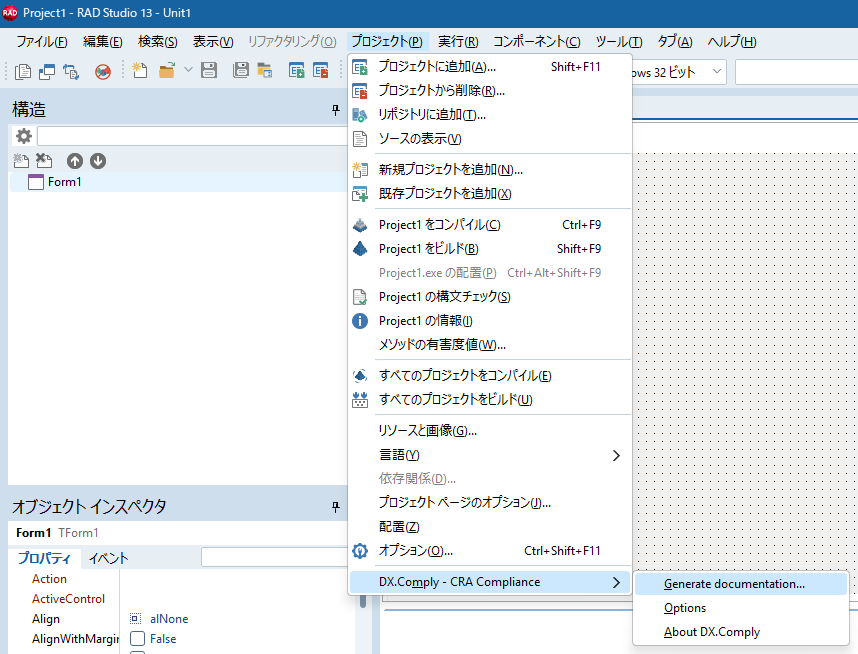Open オプション(O)... project options
The height and width of the screenshot is (654, 858).
tap(490, 551)
